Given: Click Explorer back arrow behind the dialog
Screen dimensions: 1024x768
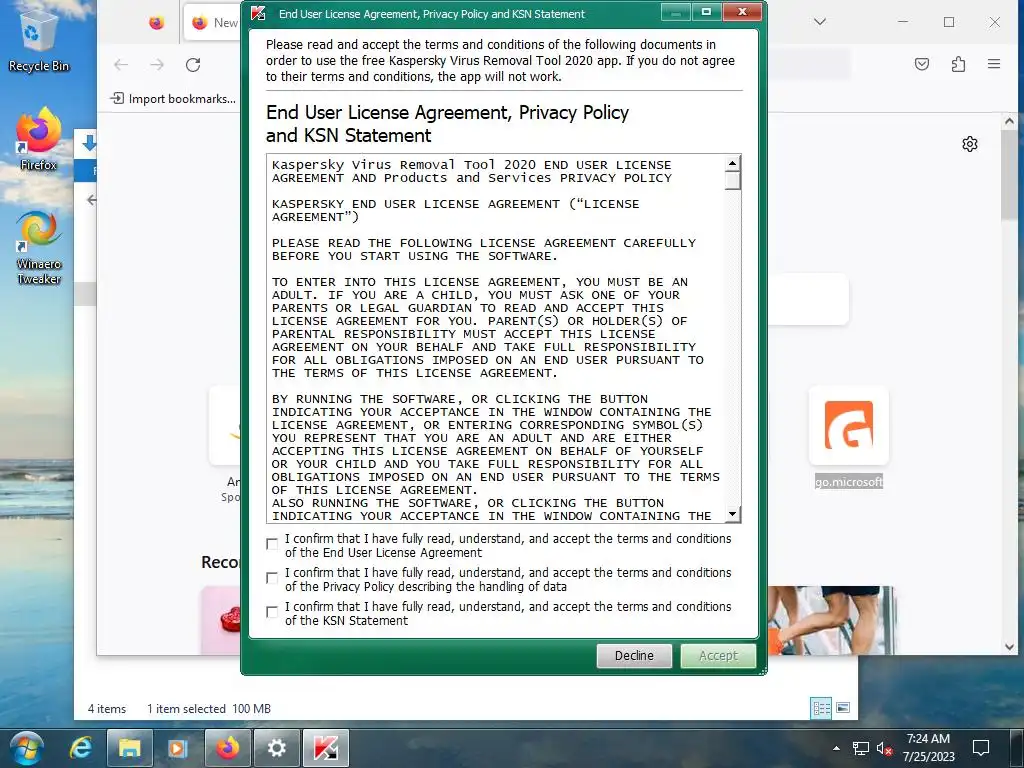Looking at the screenshot, I should pos(91,200).
